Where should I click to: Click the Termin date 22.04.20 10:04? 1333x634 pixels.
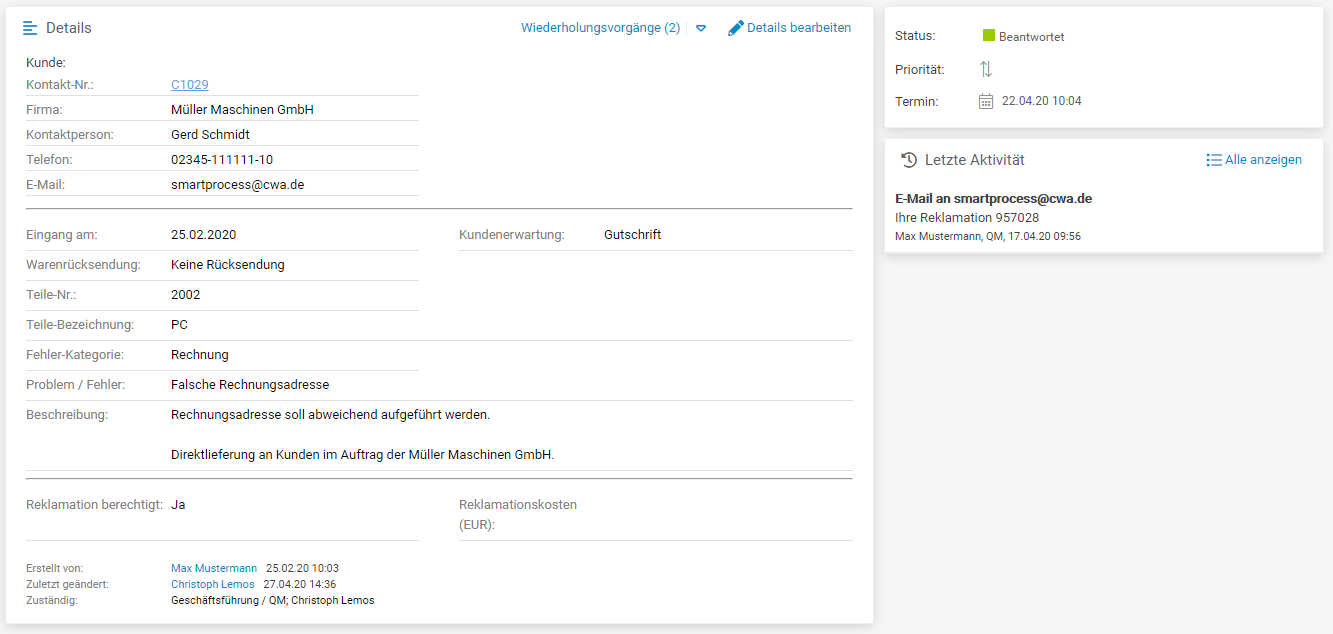(x=1041, y=101)
